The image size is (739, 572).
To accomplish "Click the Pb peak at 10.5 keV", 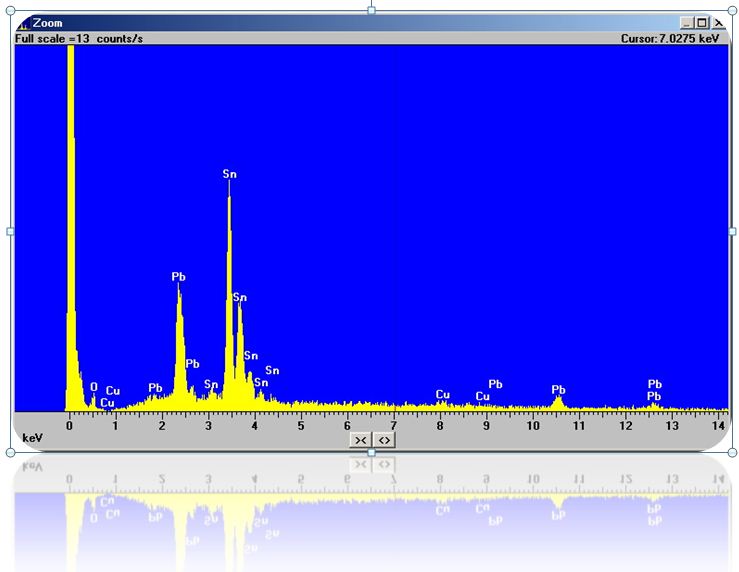I will [x=558, y=404].
